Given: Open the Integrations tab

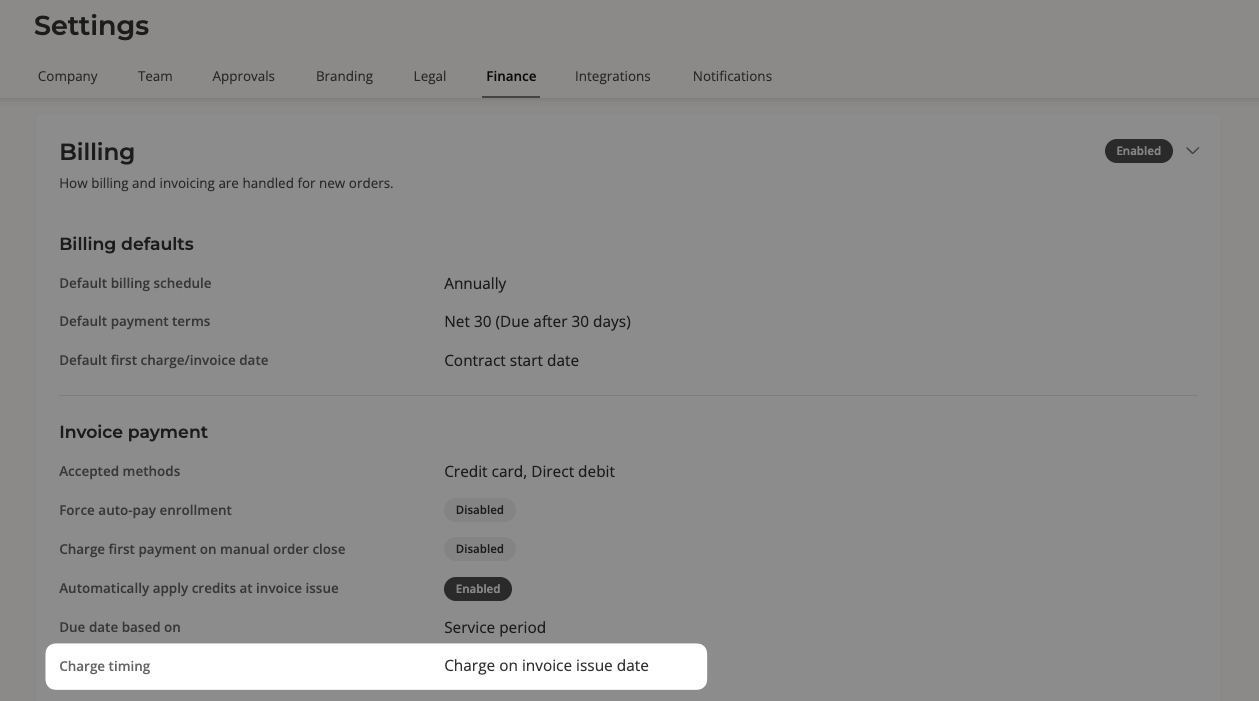Looking at the screenshot, I should 613,76.
